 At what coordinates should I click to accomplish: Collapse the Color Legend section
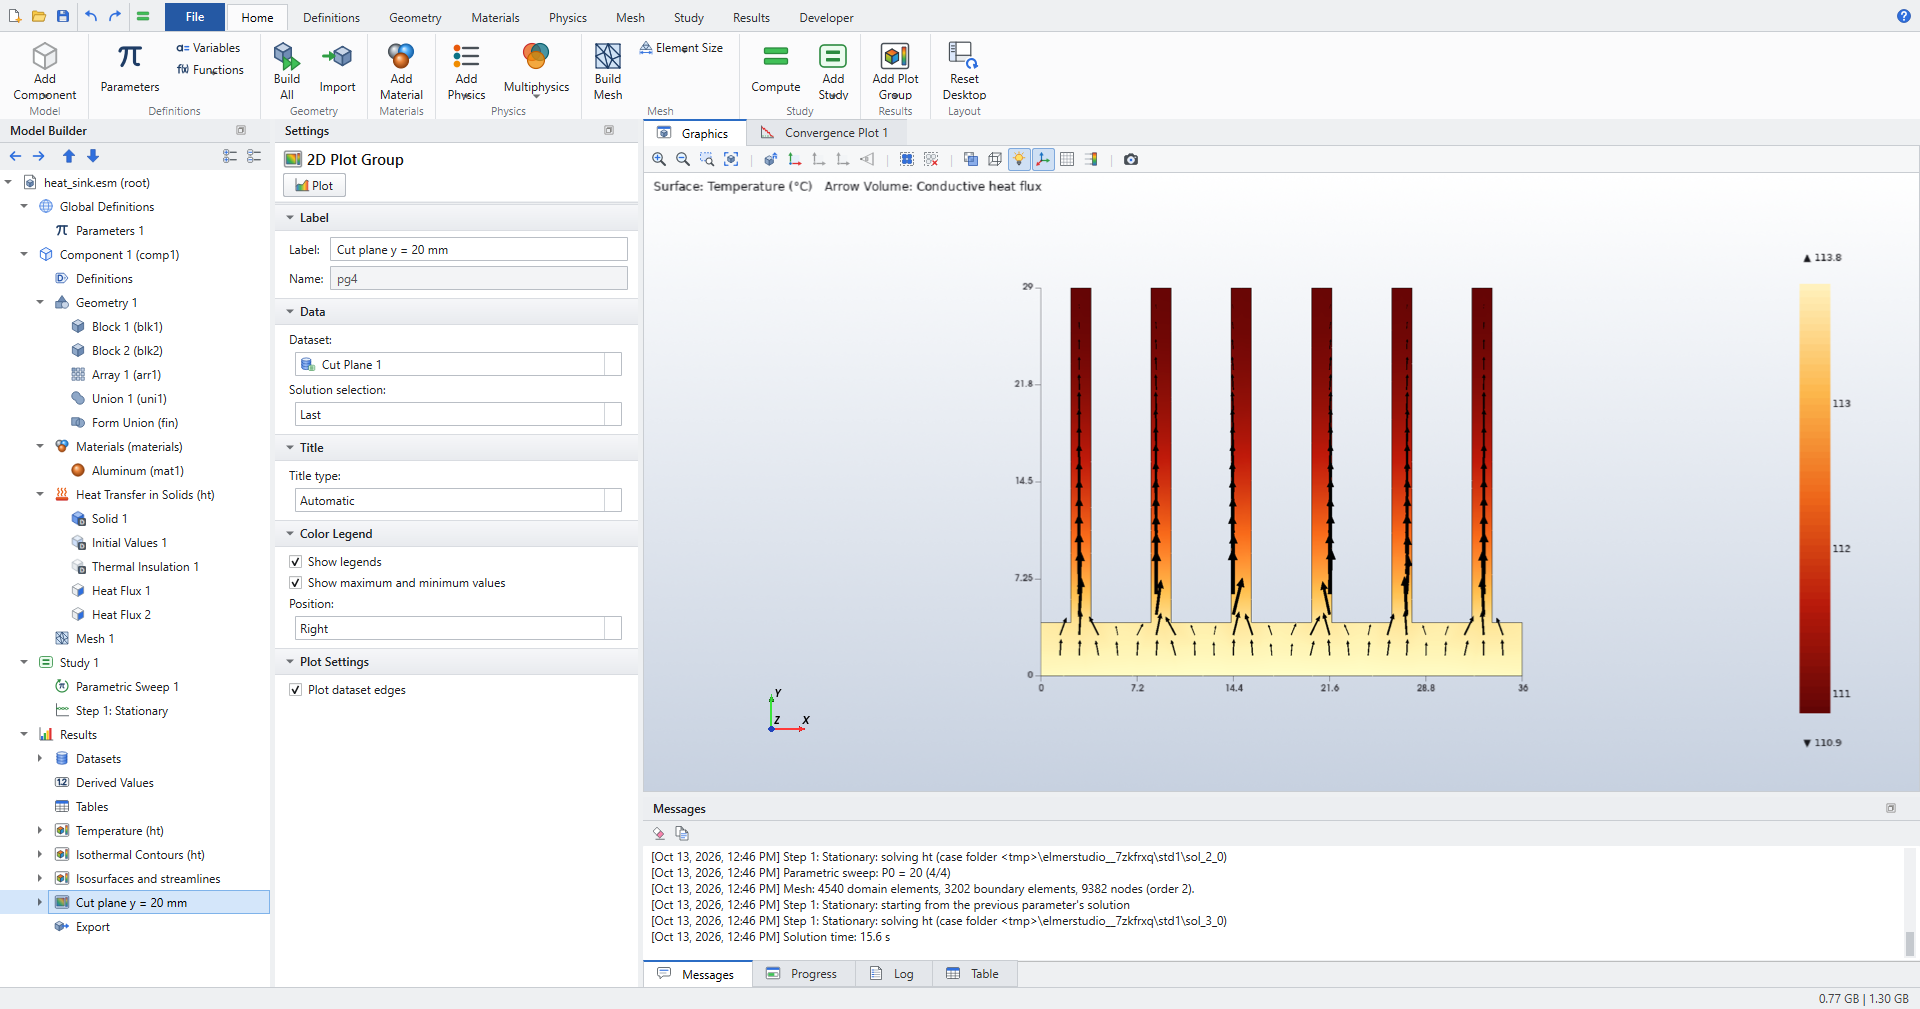click(290, 534)
